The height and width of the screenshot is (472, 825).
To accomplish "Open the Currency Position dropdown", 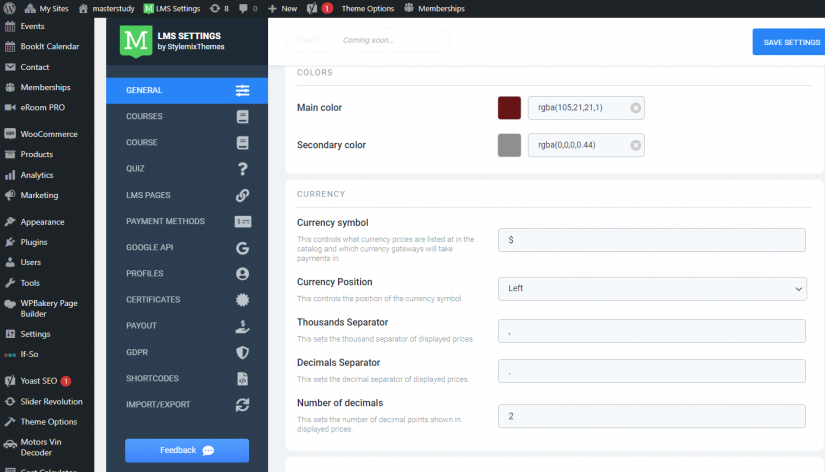I will [651, 288].
